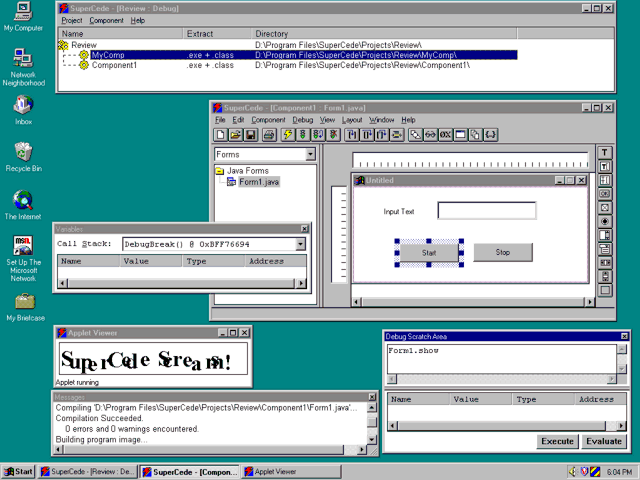The height and width of the screenshot is (480, 640).
Task: Open the Layout menu
Action: 352,120
